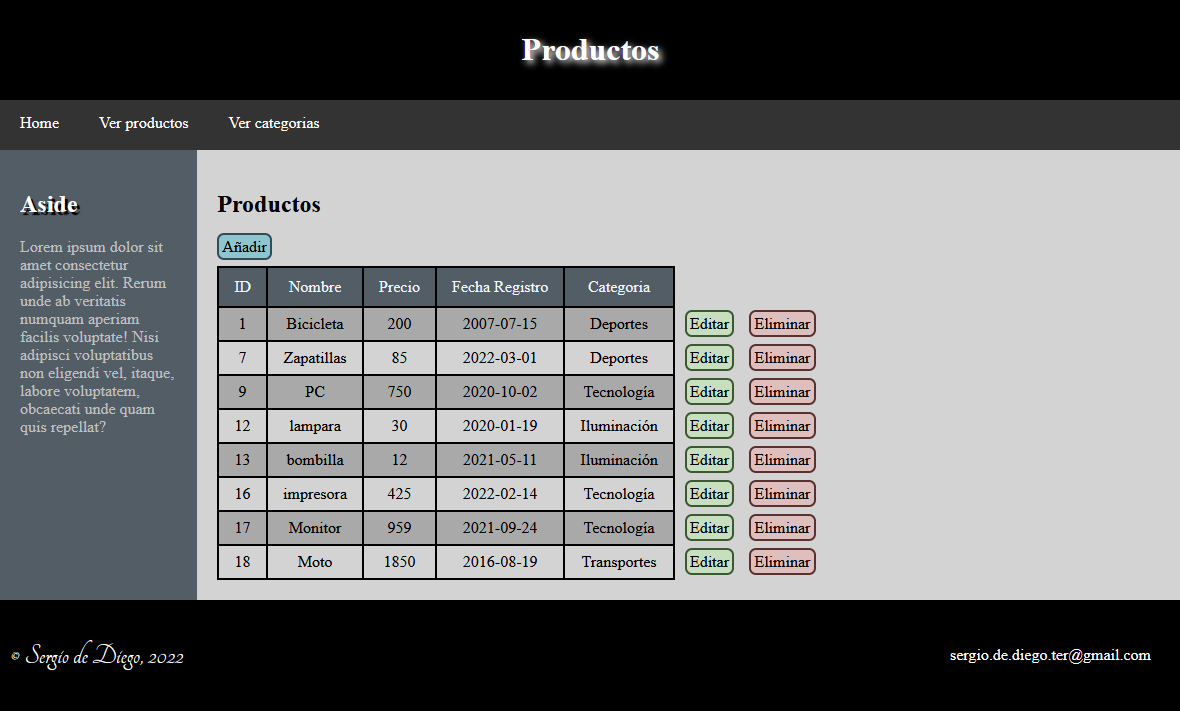Viewport: 1180px width, 711px height.
Task: Click date cell 2022-03-01
Action: tap(500, 358)
